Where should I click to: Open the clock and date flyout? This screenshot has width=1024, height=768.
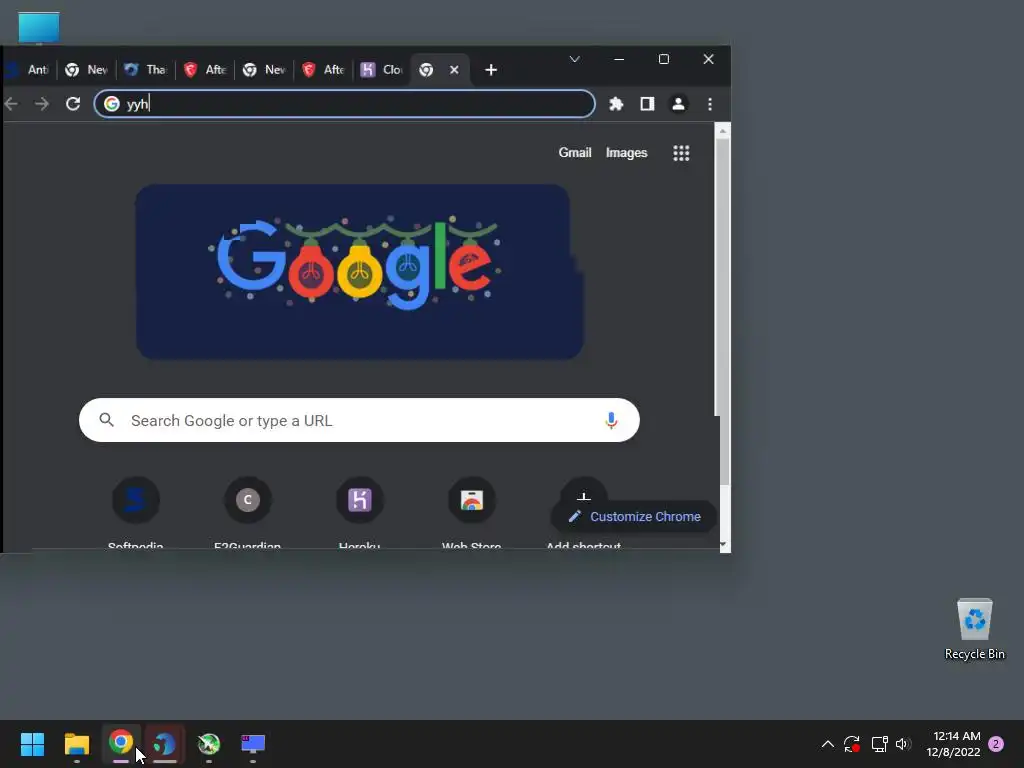coord(953,744)
